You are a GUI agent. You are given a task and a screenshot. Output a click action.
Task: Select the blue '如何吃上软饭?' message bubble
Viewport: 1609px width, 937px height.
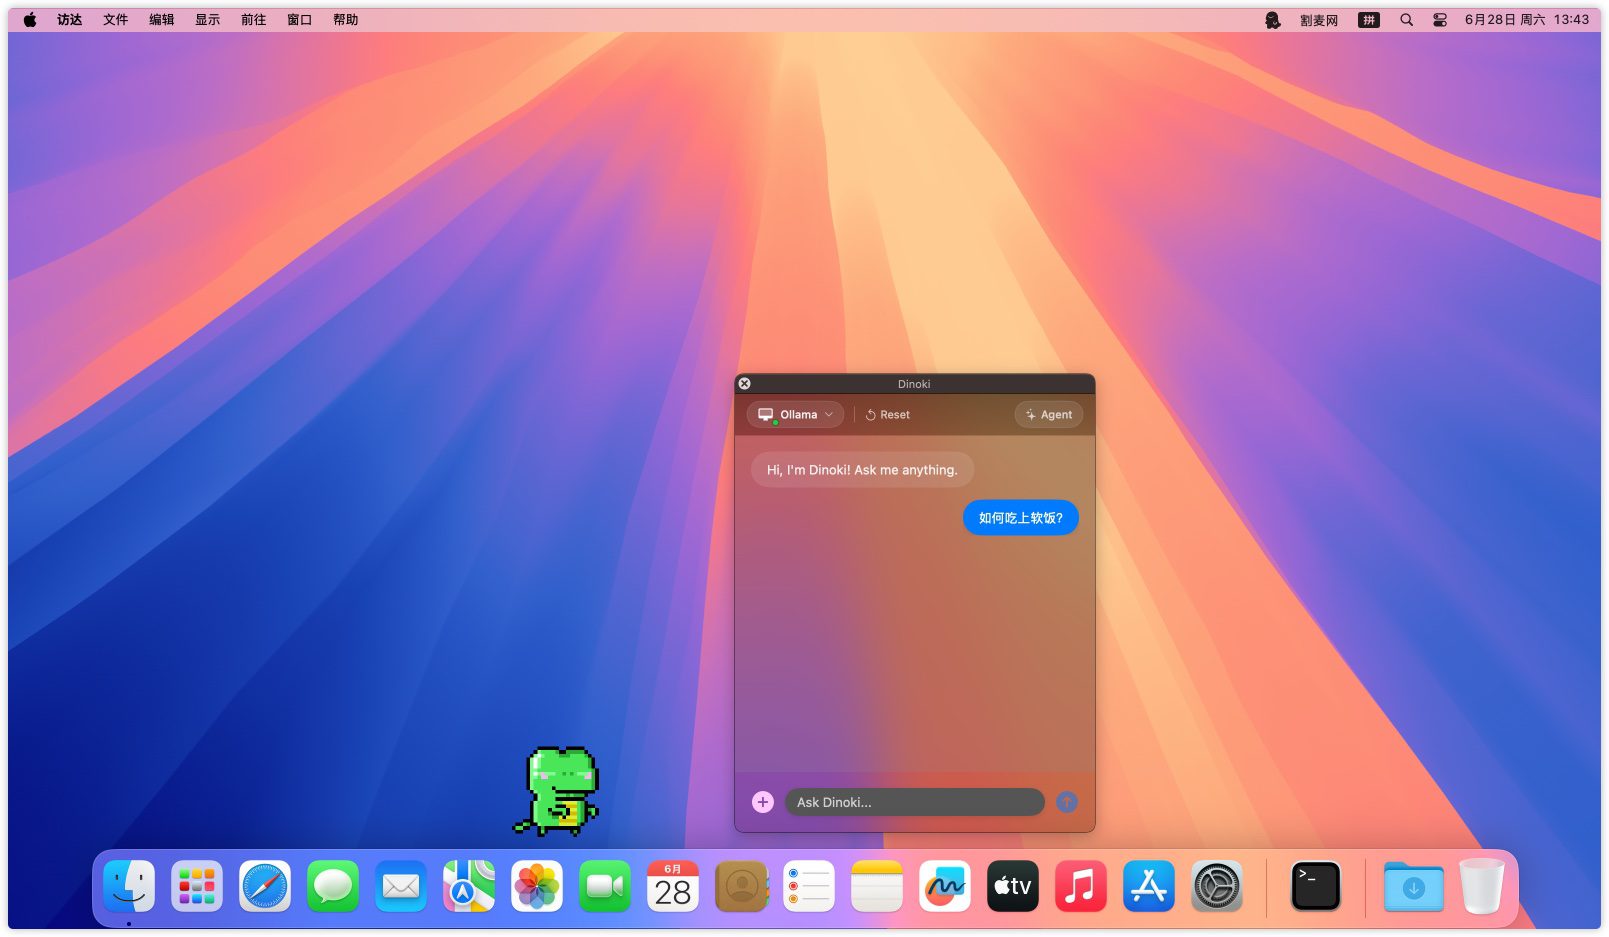click(x=1021, y=518)
